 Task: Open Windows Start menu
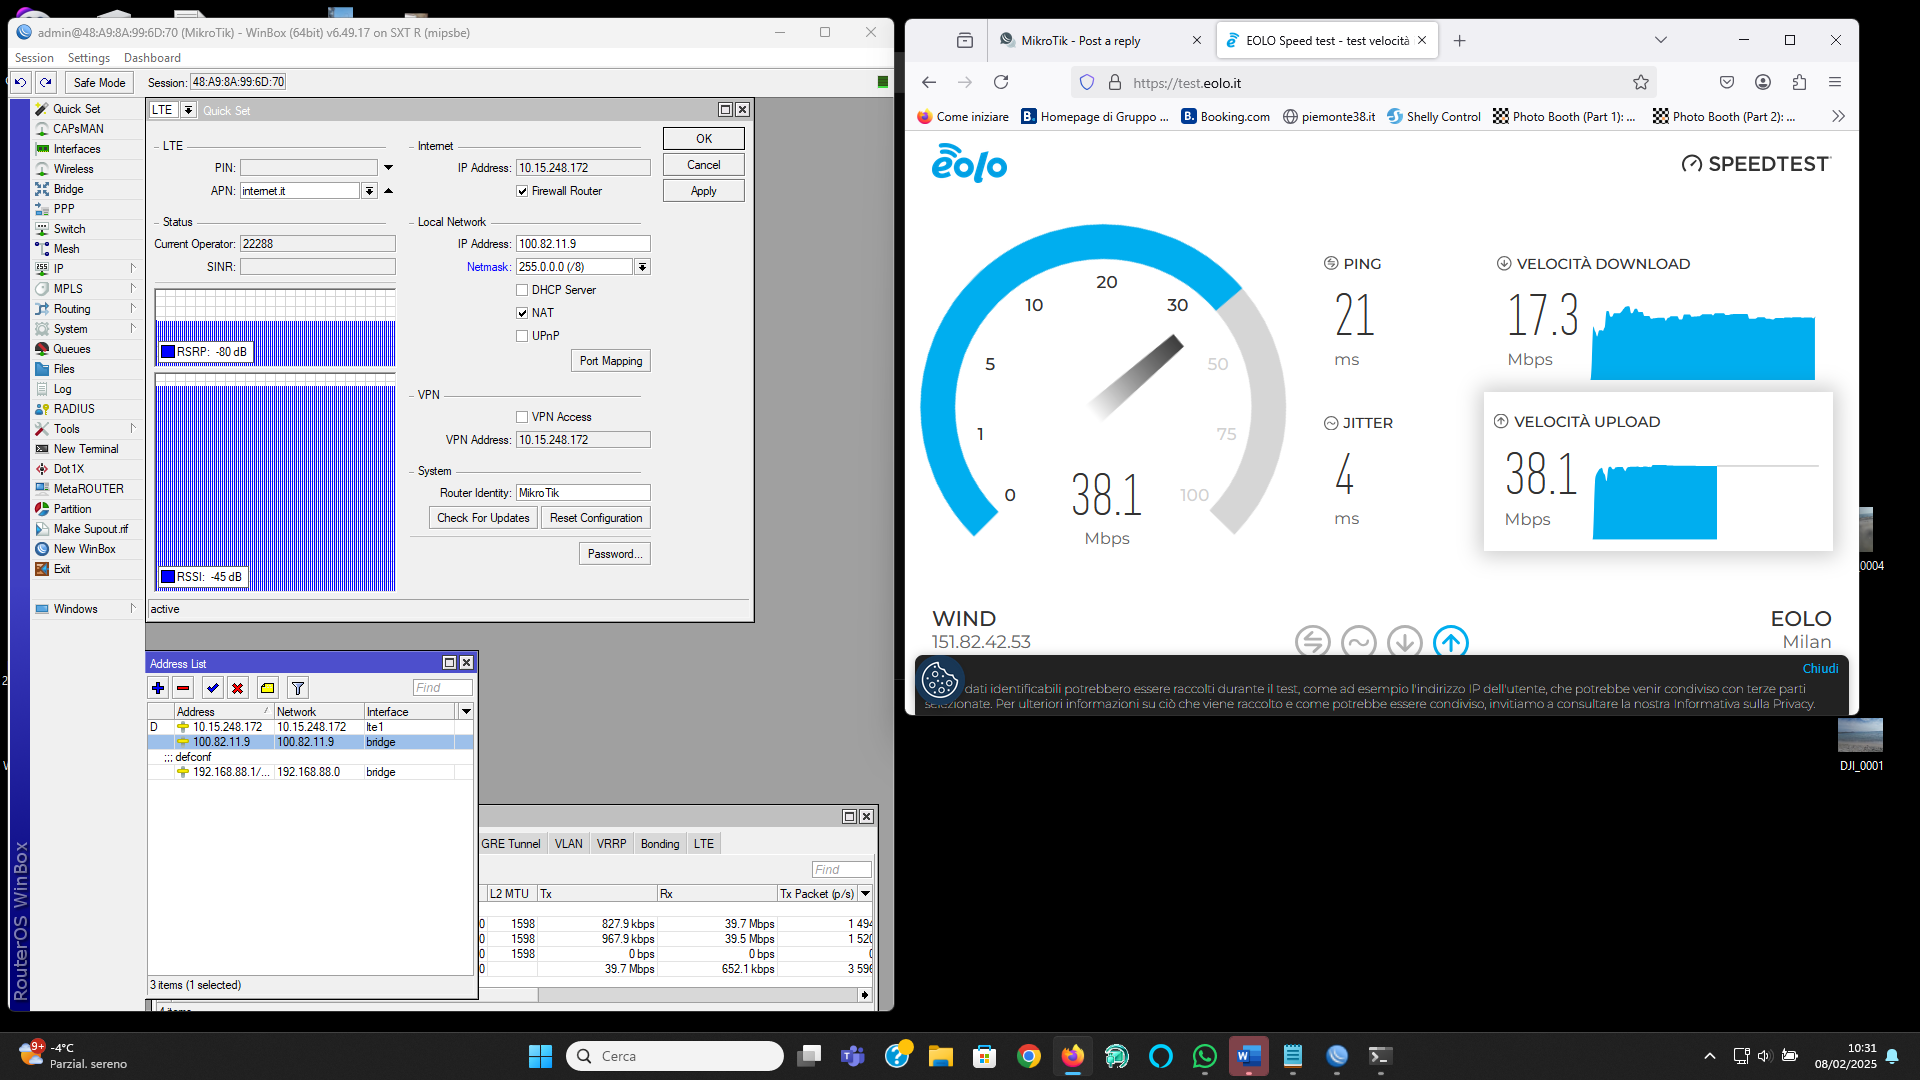(540, 1056)
